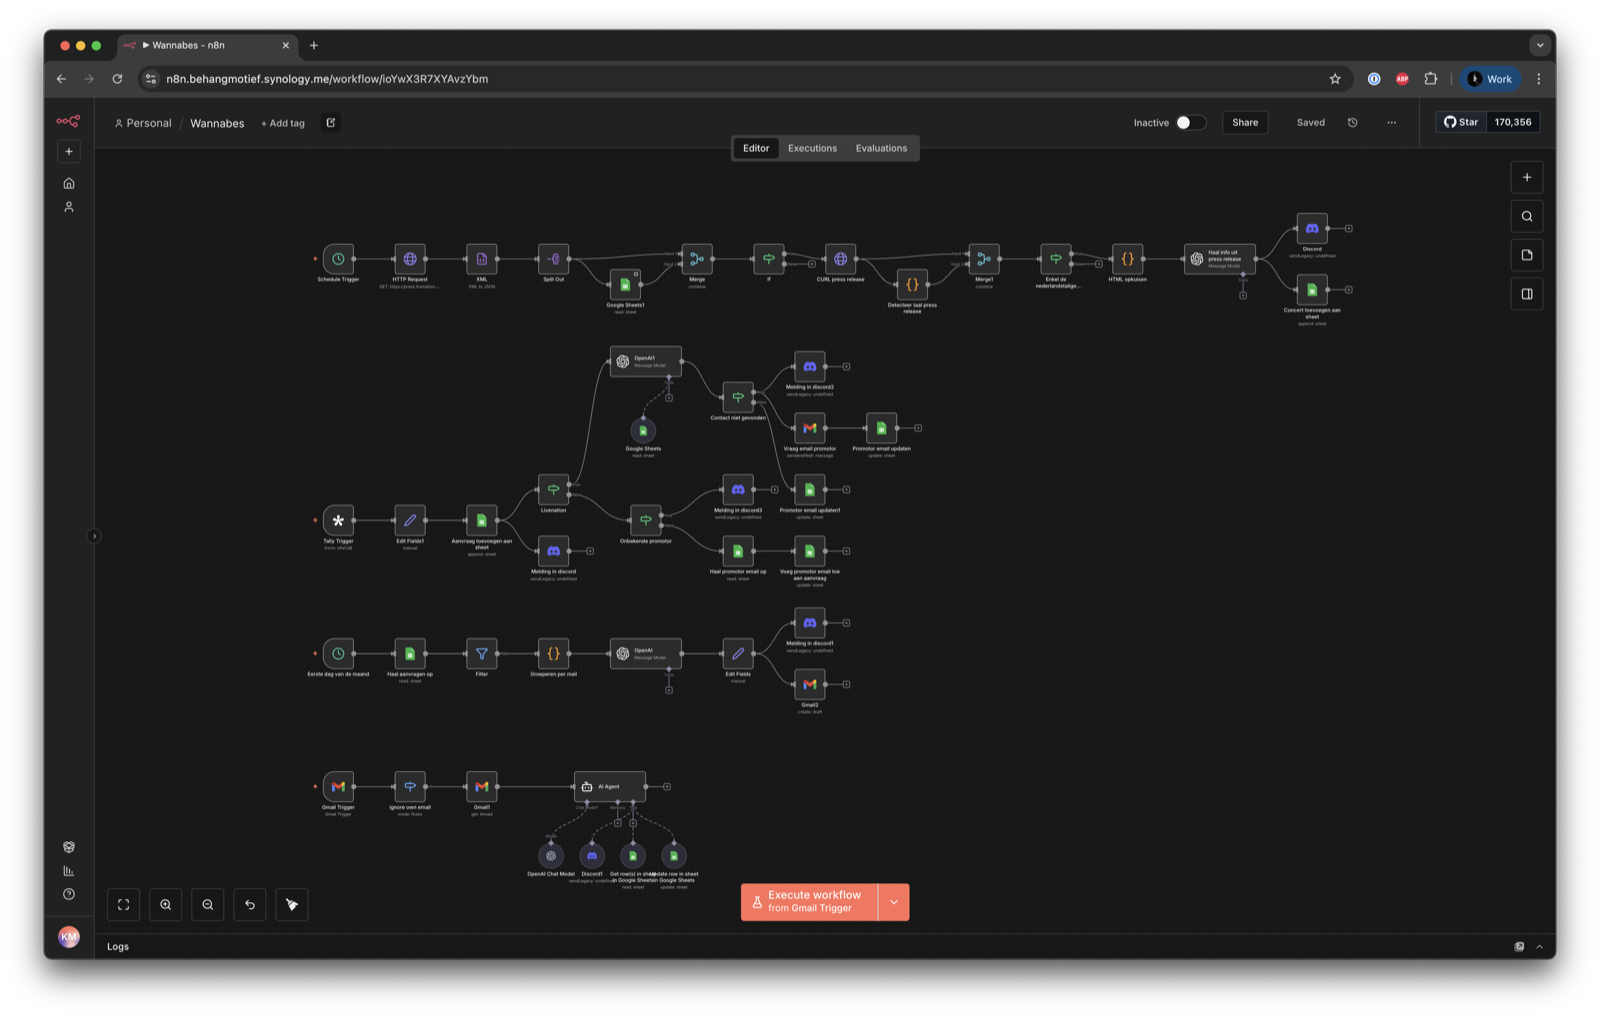Activate the workflow with the Inactive toggle

[x=1189, y=122]
